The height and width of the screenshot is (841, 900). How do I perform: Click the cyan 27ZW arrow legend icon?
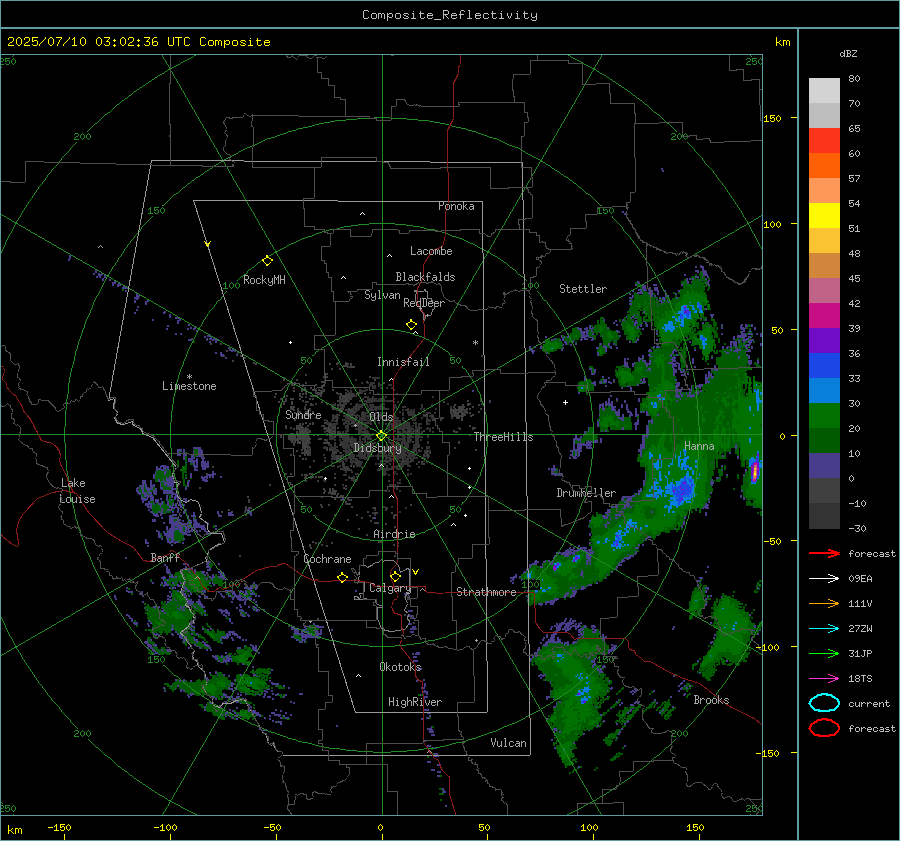[x=824, y=628]
